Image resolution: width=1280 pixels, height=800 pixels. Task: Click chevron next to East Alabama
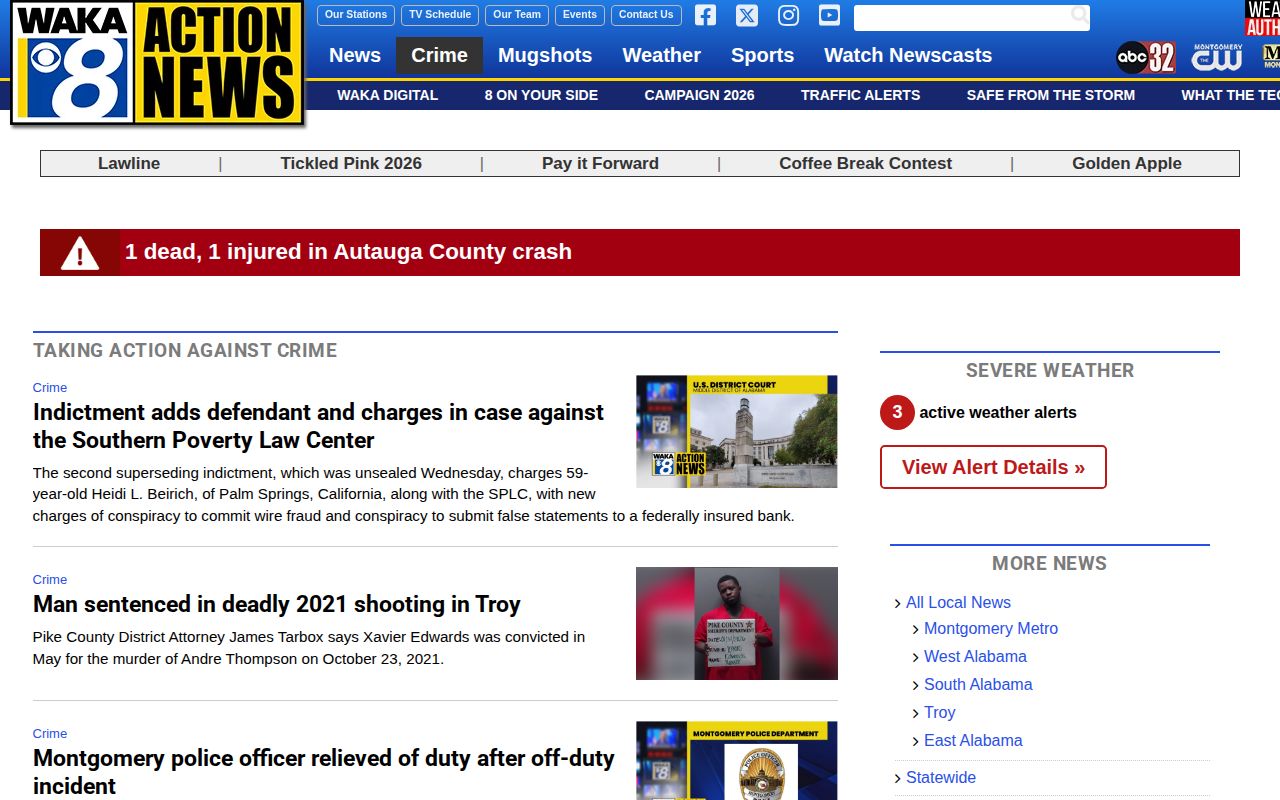click(x=916, y=741)
